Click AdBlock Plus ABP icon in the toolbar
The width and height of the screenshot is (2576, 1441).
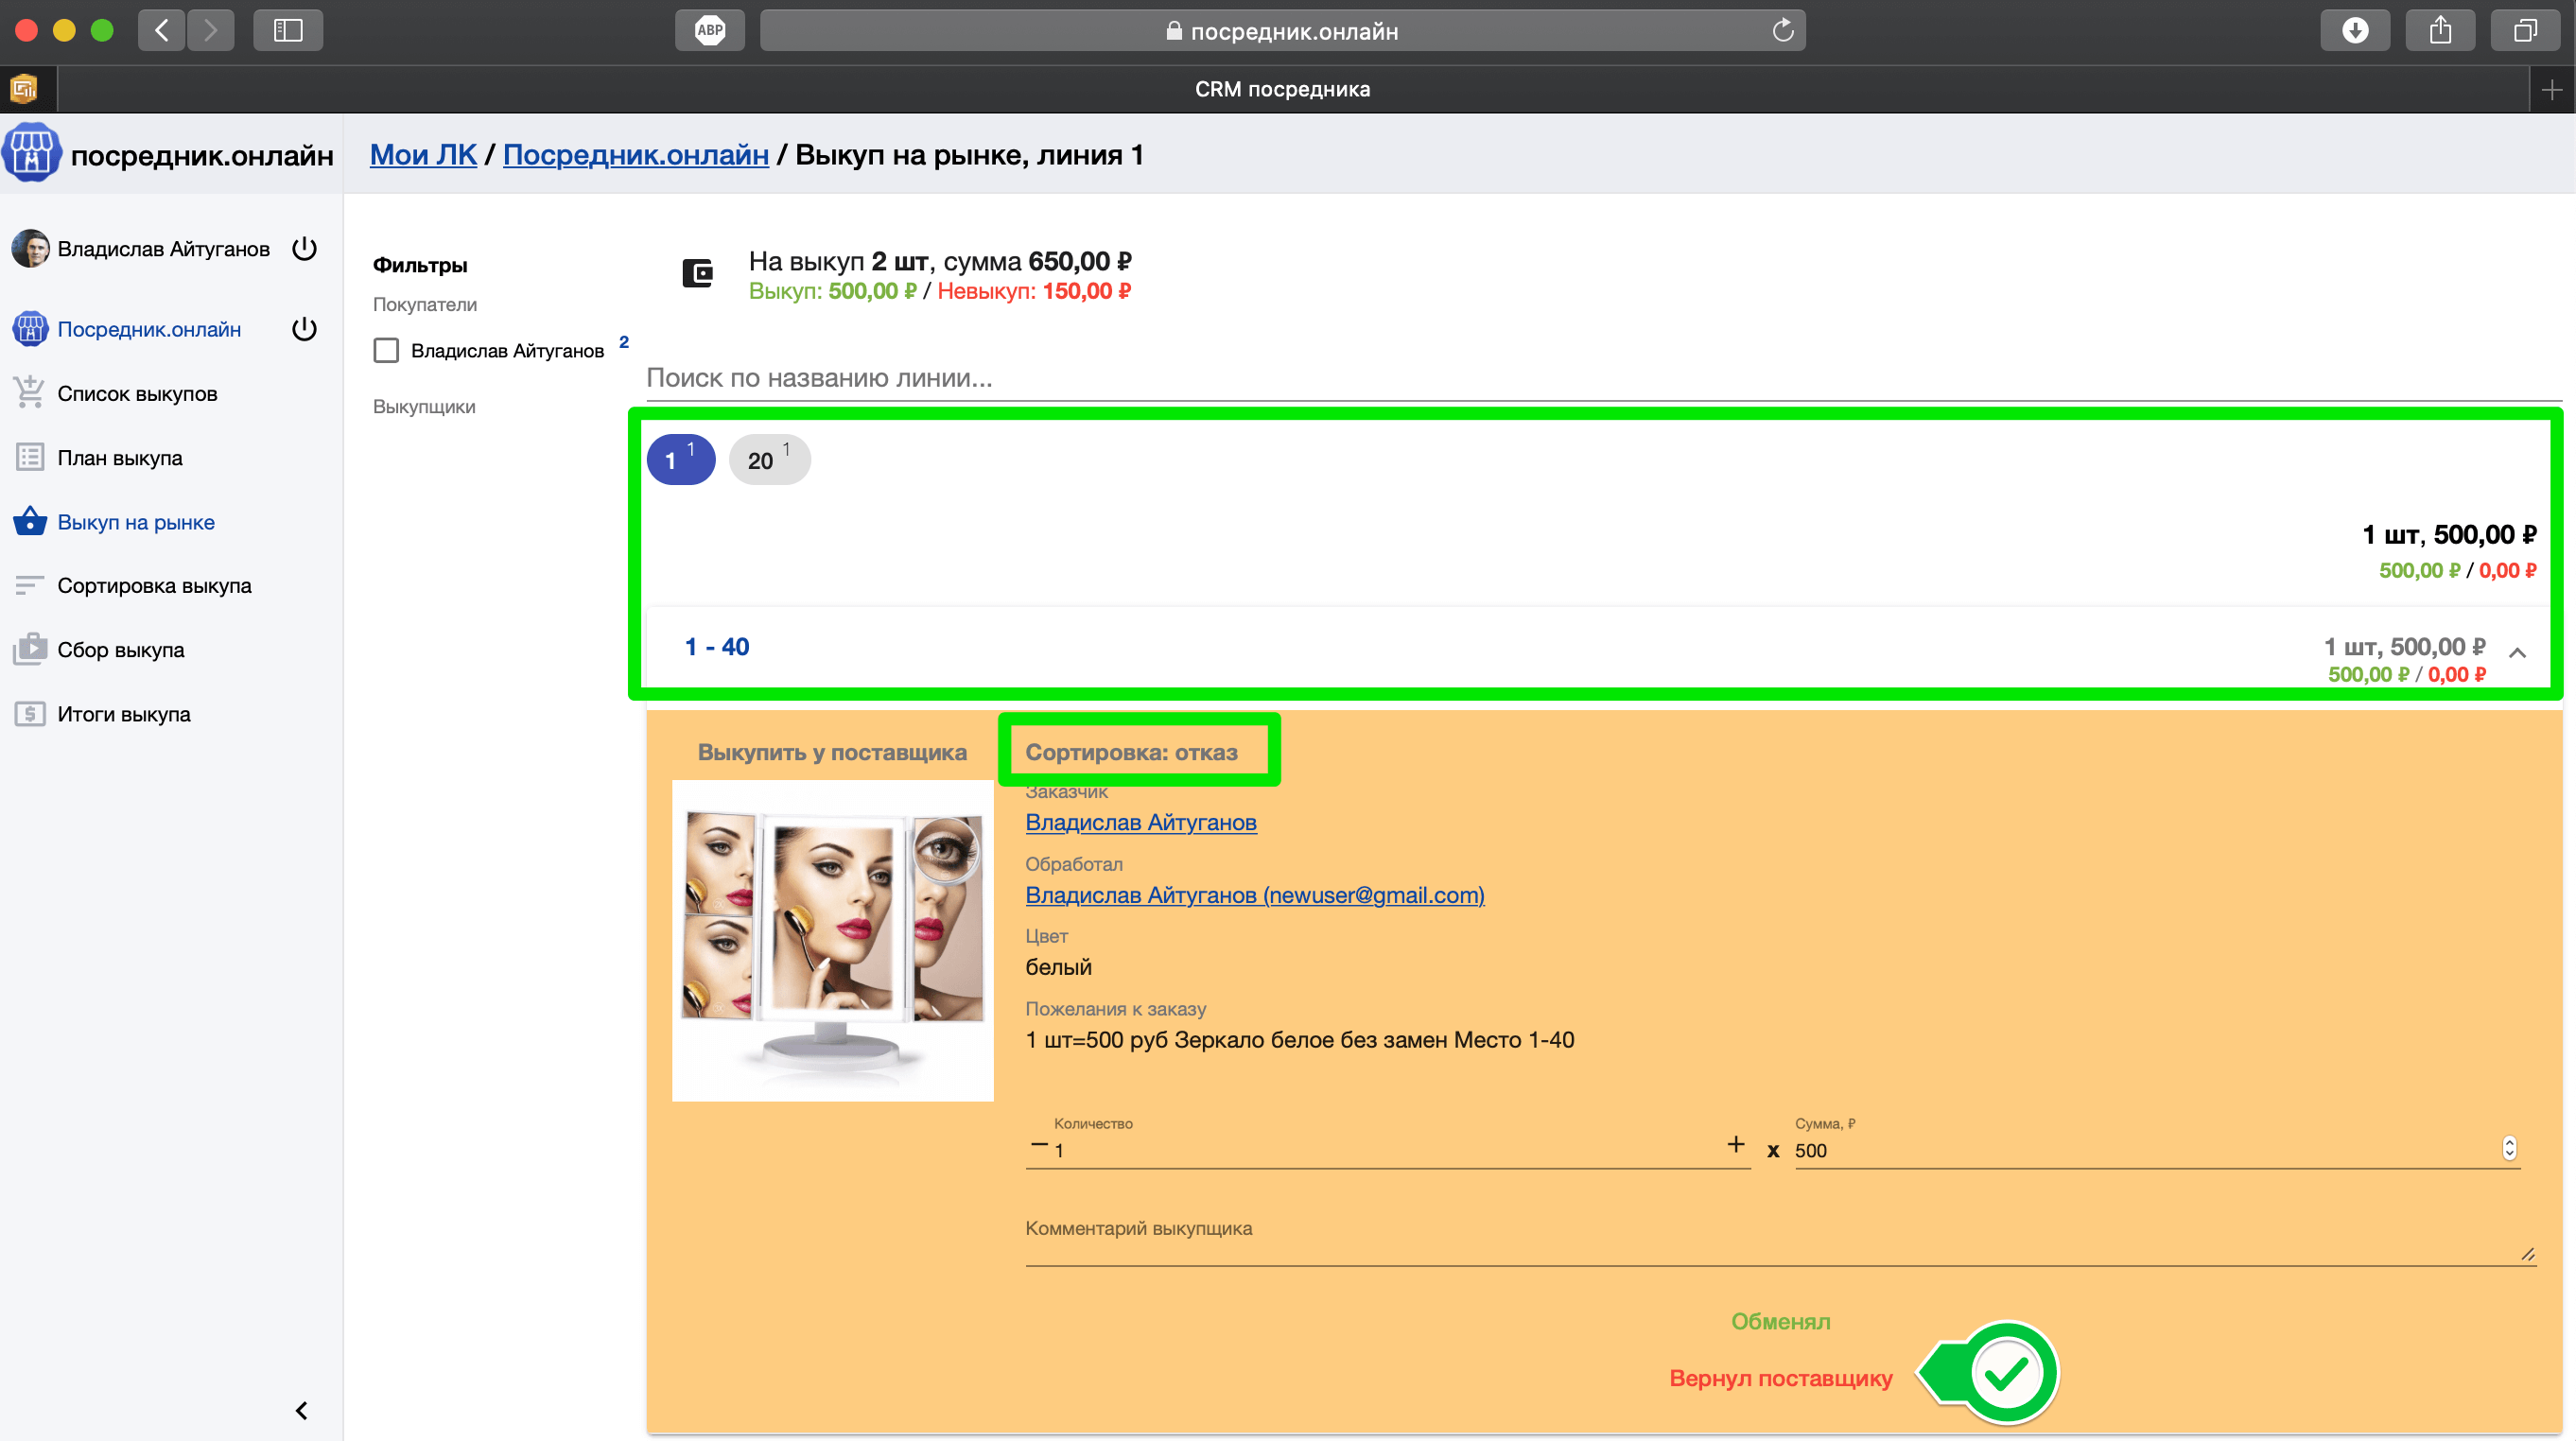[x=709, y=30]
